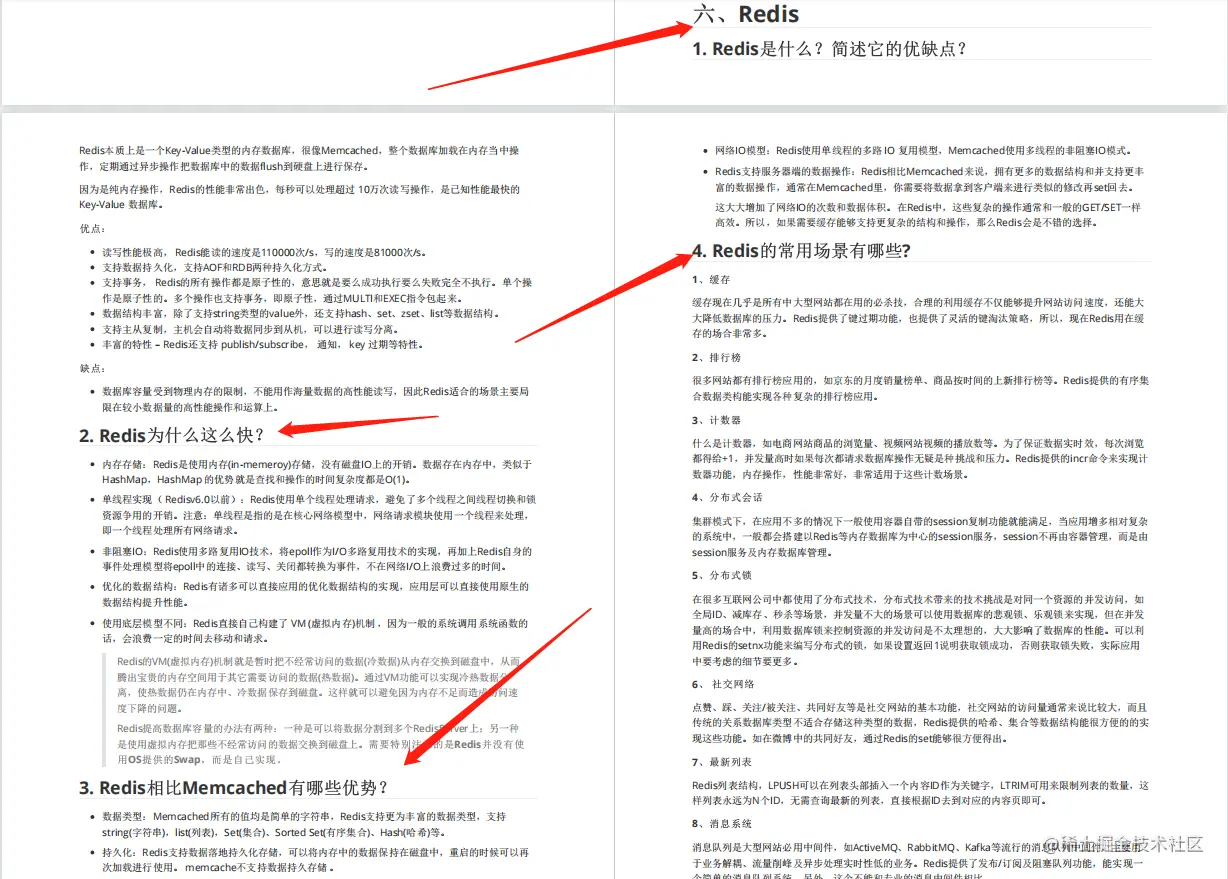Click the paragraph starting "Redis列表结构，LPUSH"
The width and height of the screenshot is (1228, 879).
click(920, 793)
